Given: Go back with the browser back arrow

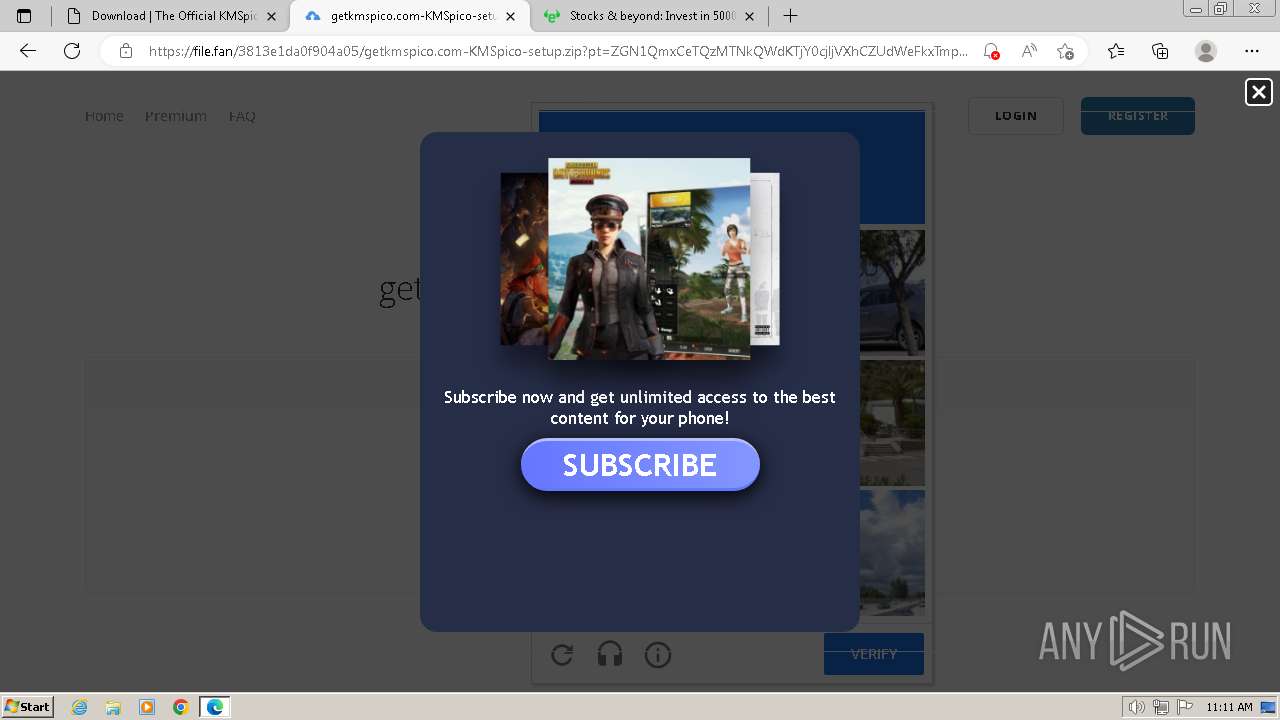Looking at the screenshot, I should pyautogui.click(x=28, y=51).
